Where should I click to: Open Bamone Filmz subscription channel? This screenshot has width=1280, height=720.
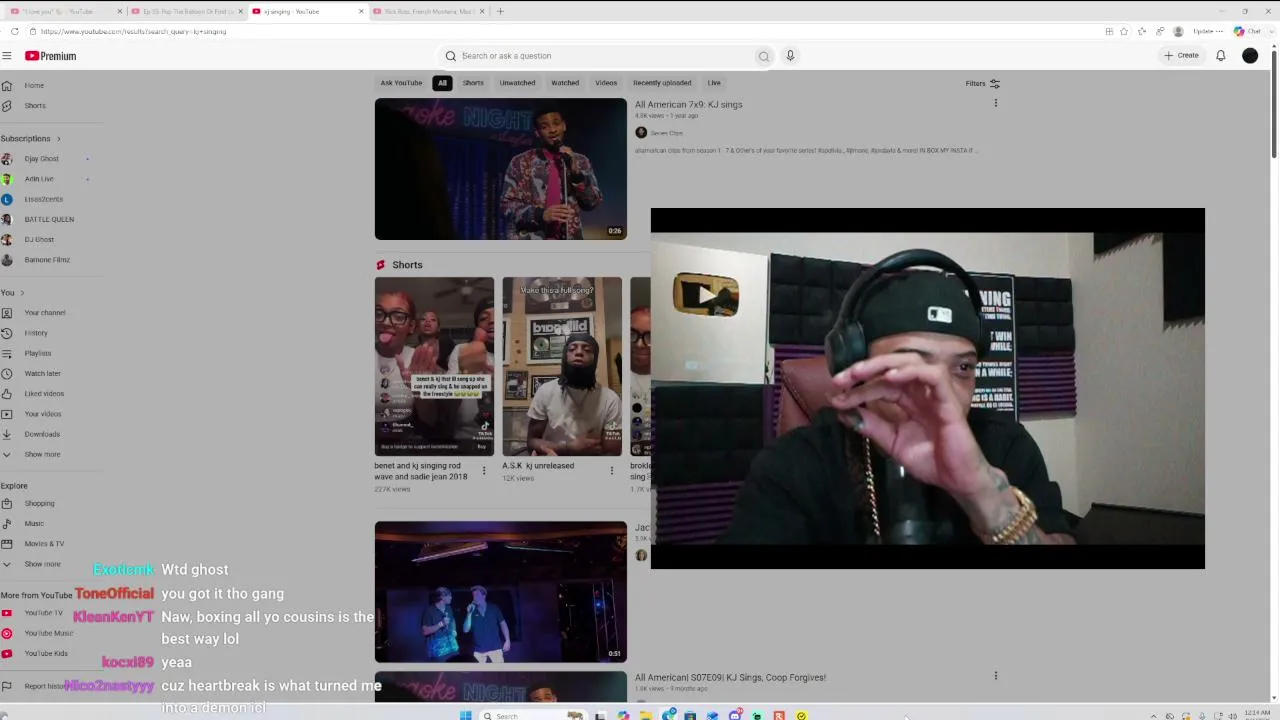tap(47, 260)
